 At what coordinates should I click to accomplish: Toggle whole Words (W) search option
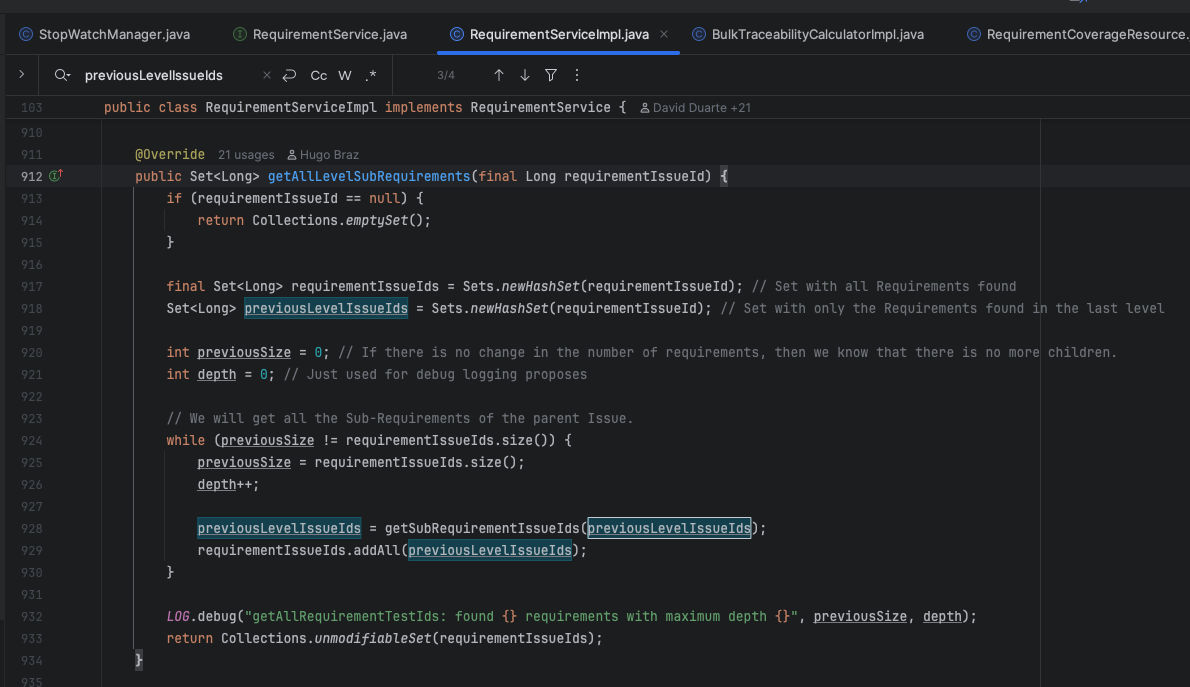coord(345,75)
